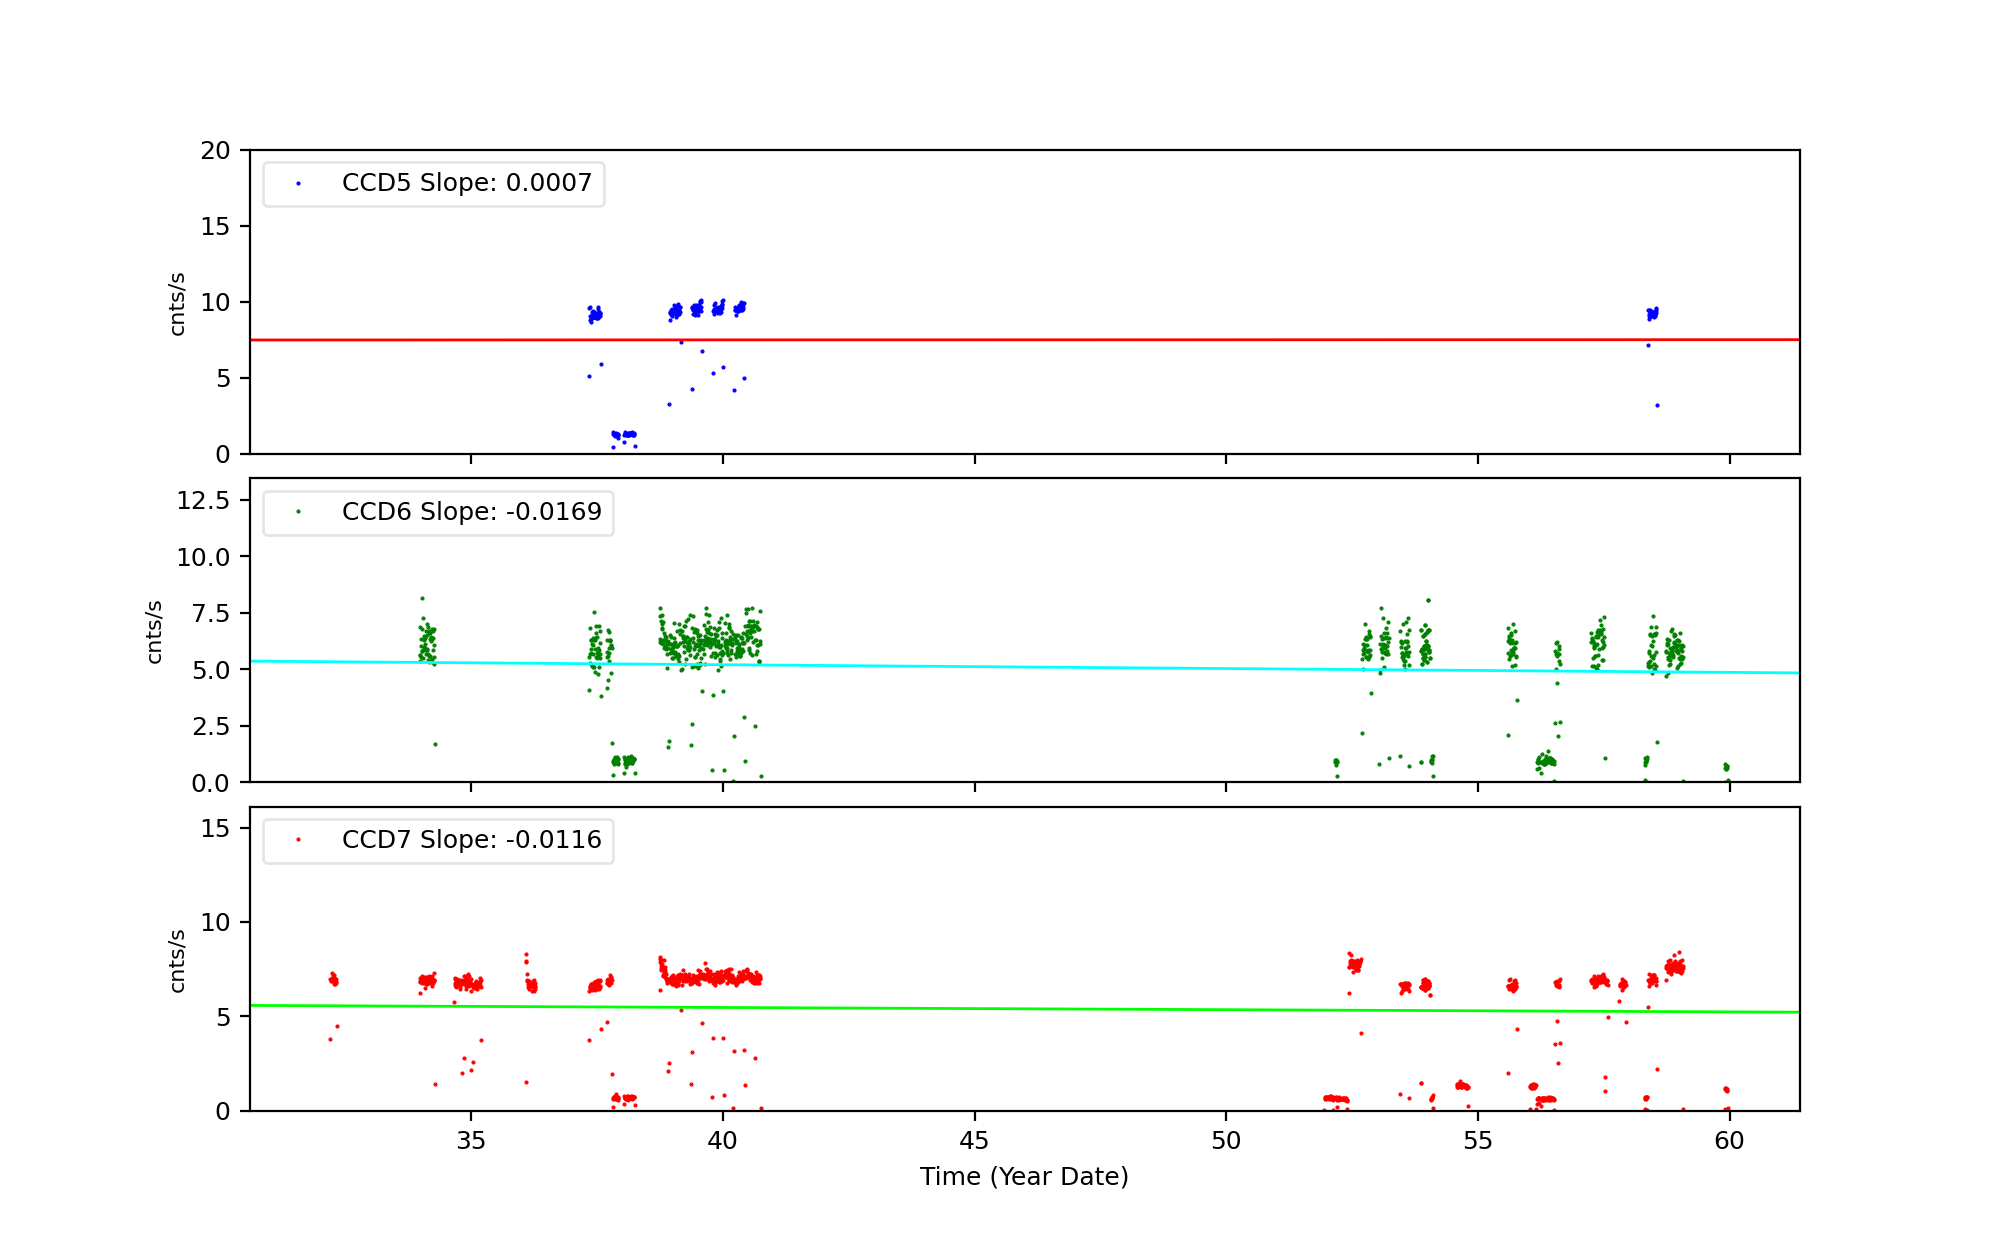Click the green trend line in CCD7 plot

click(1000, 1009)
